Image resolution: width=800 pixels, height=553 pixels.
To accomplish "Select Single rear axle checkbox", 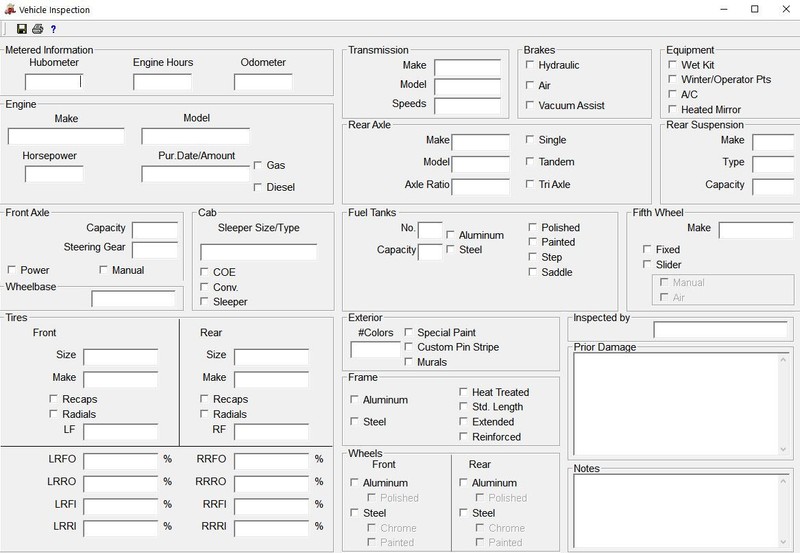I will coord(530,139).
